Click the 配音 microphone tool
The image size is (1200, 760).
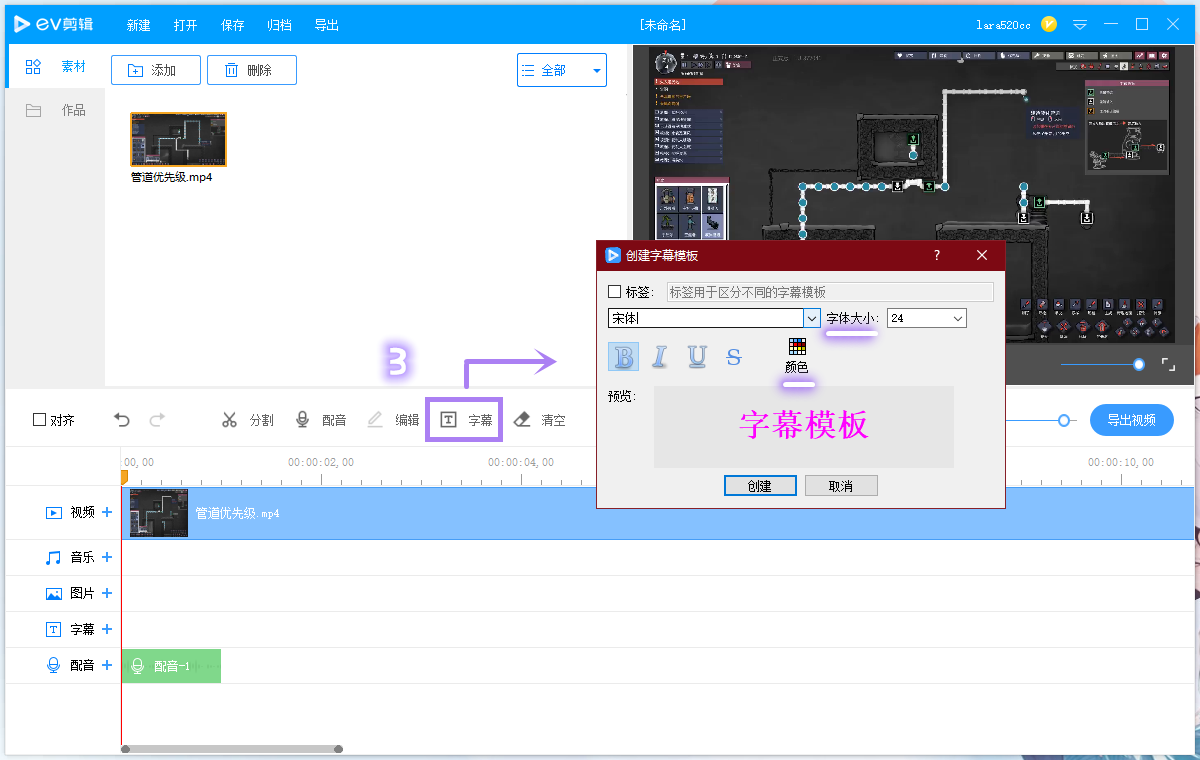coord(320,420)
